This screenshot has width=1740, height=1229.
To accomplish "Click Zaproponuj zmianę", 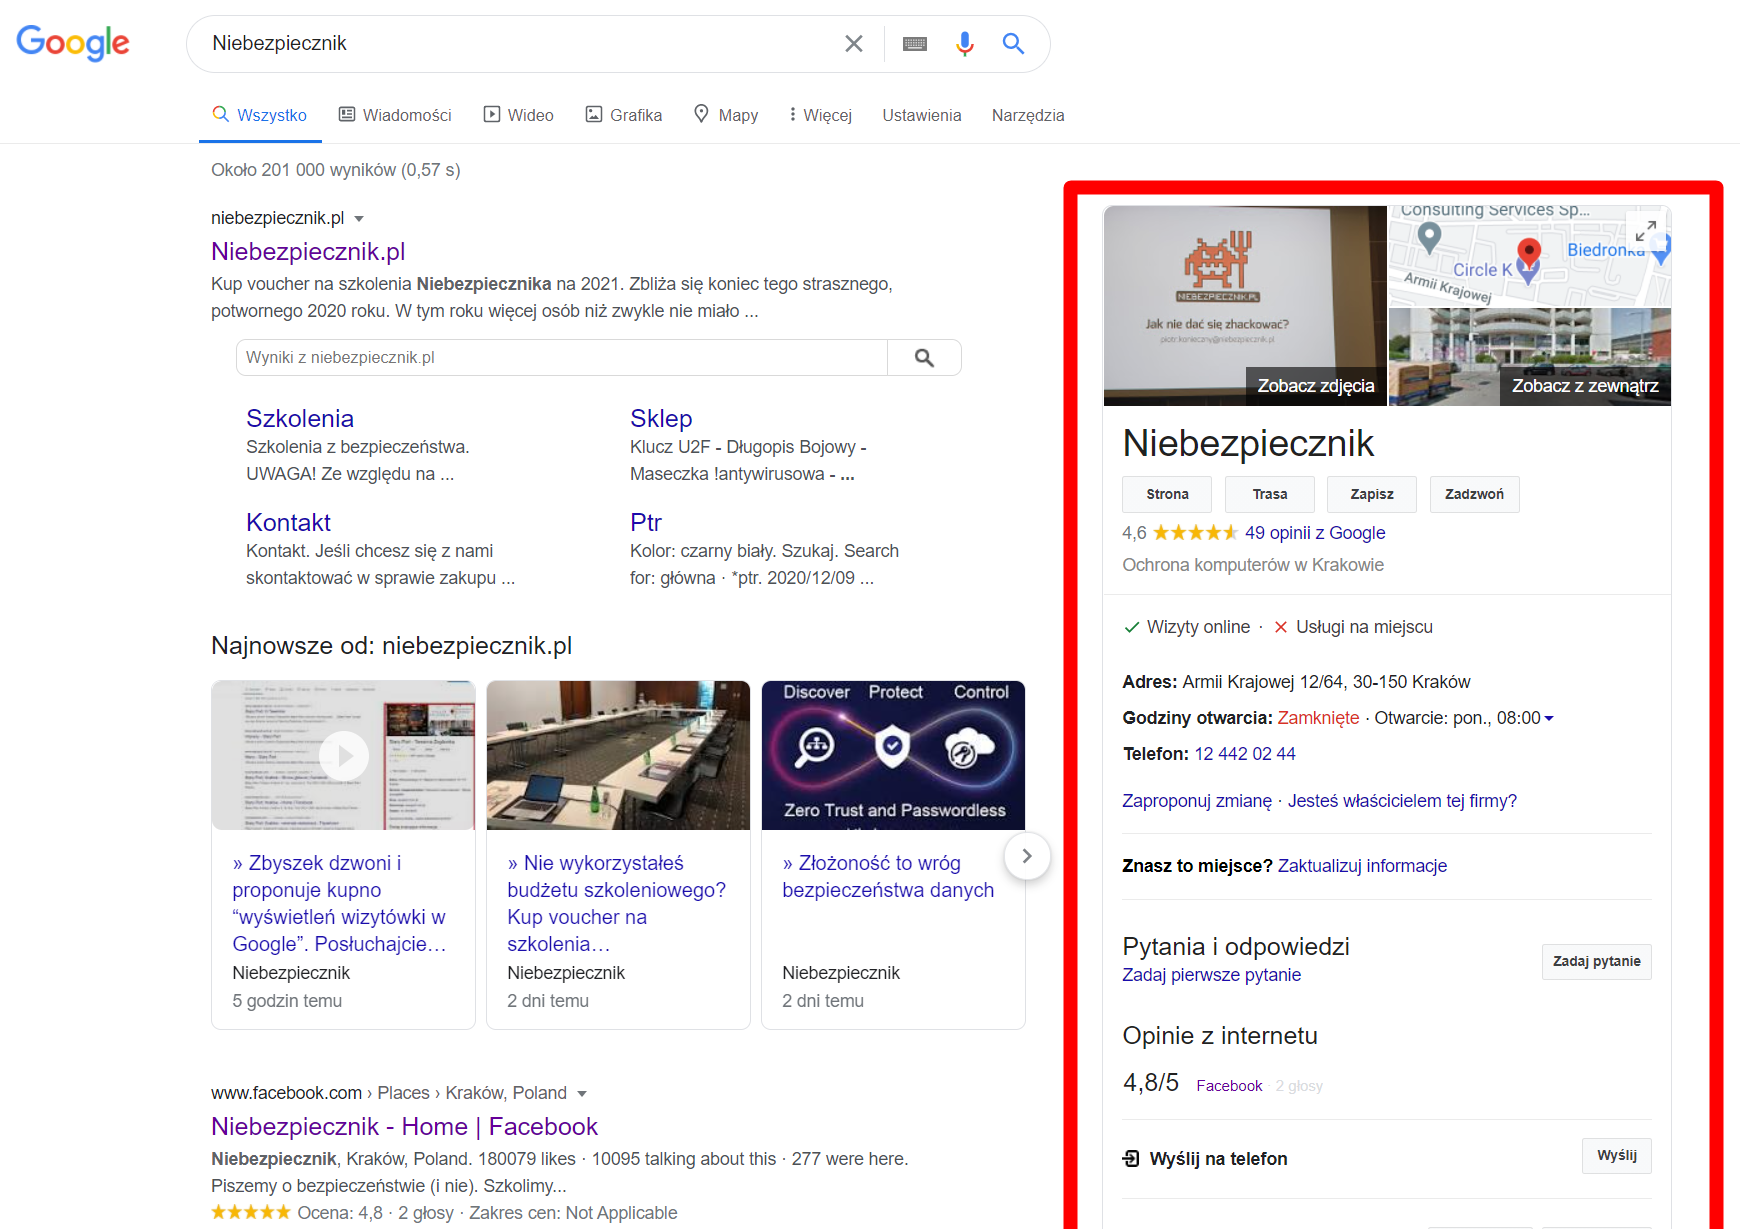I will point(1197,801).
